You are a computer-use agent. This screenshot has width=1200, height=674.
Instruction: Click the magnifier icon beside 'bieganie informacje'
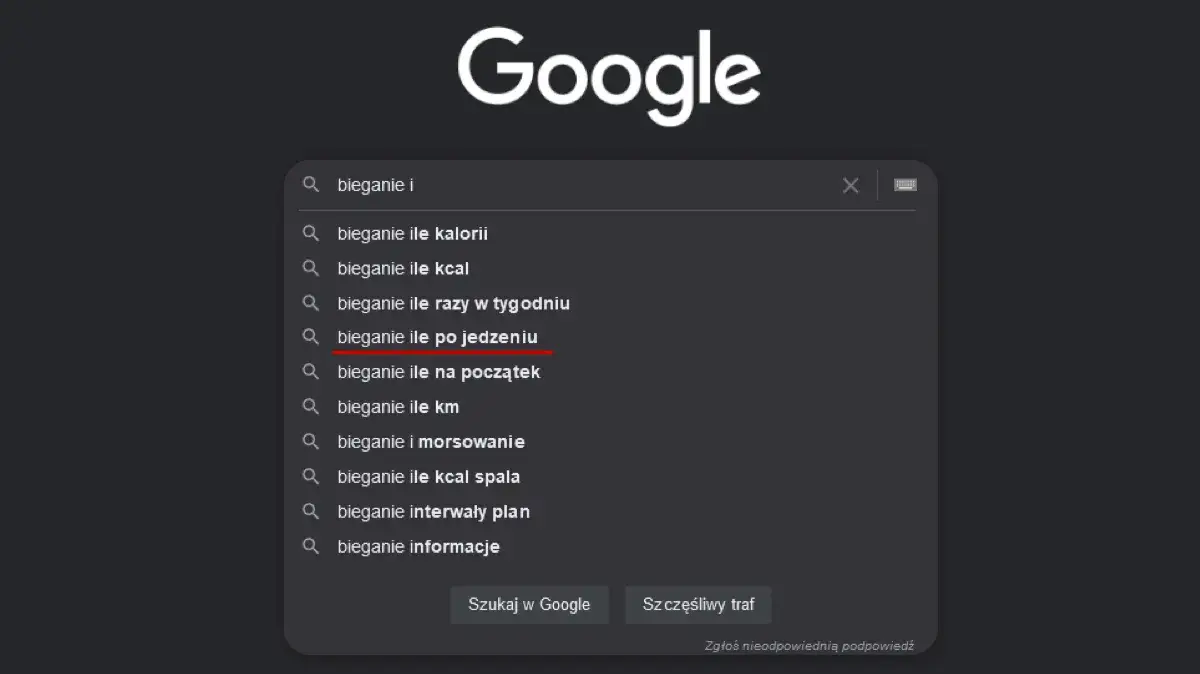point(311,546)
